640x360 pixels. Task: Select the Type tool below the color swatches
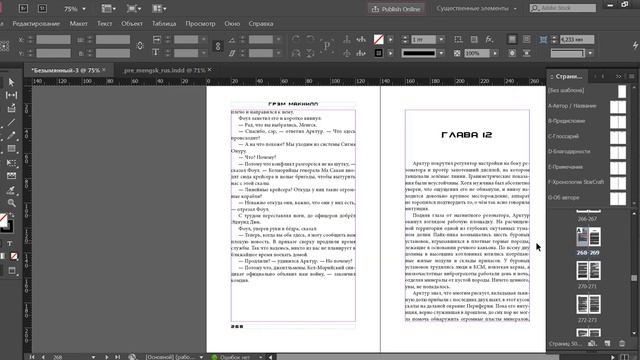coord(9,243)
